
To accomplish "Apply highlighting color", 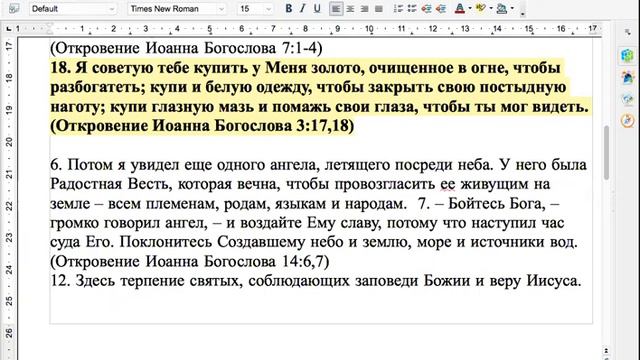I will coord(481,9).
